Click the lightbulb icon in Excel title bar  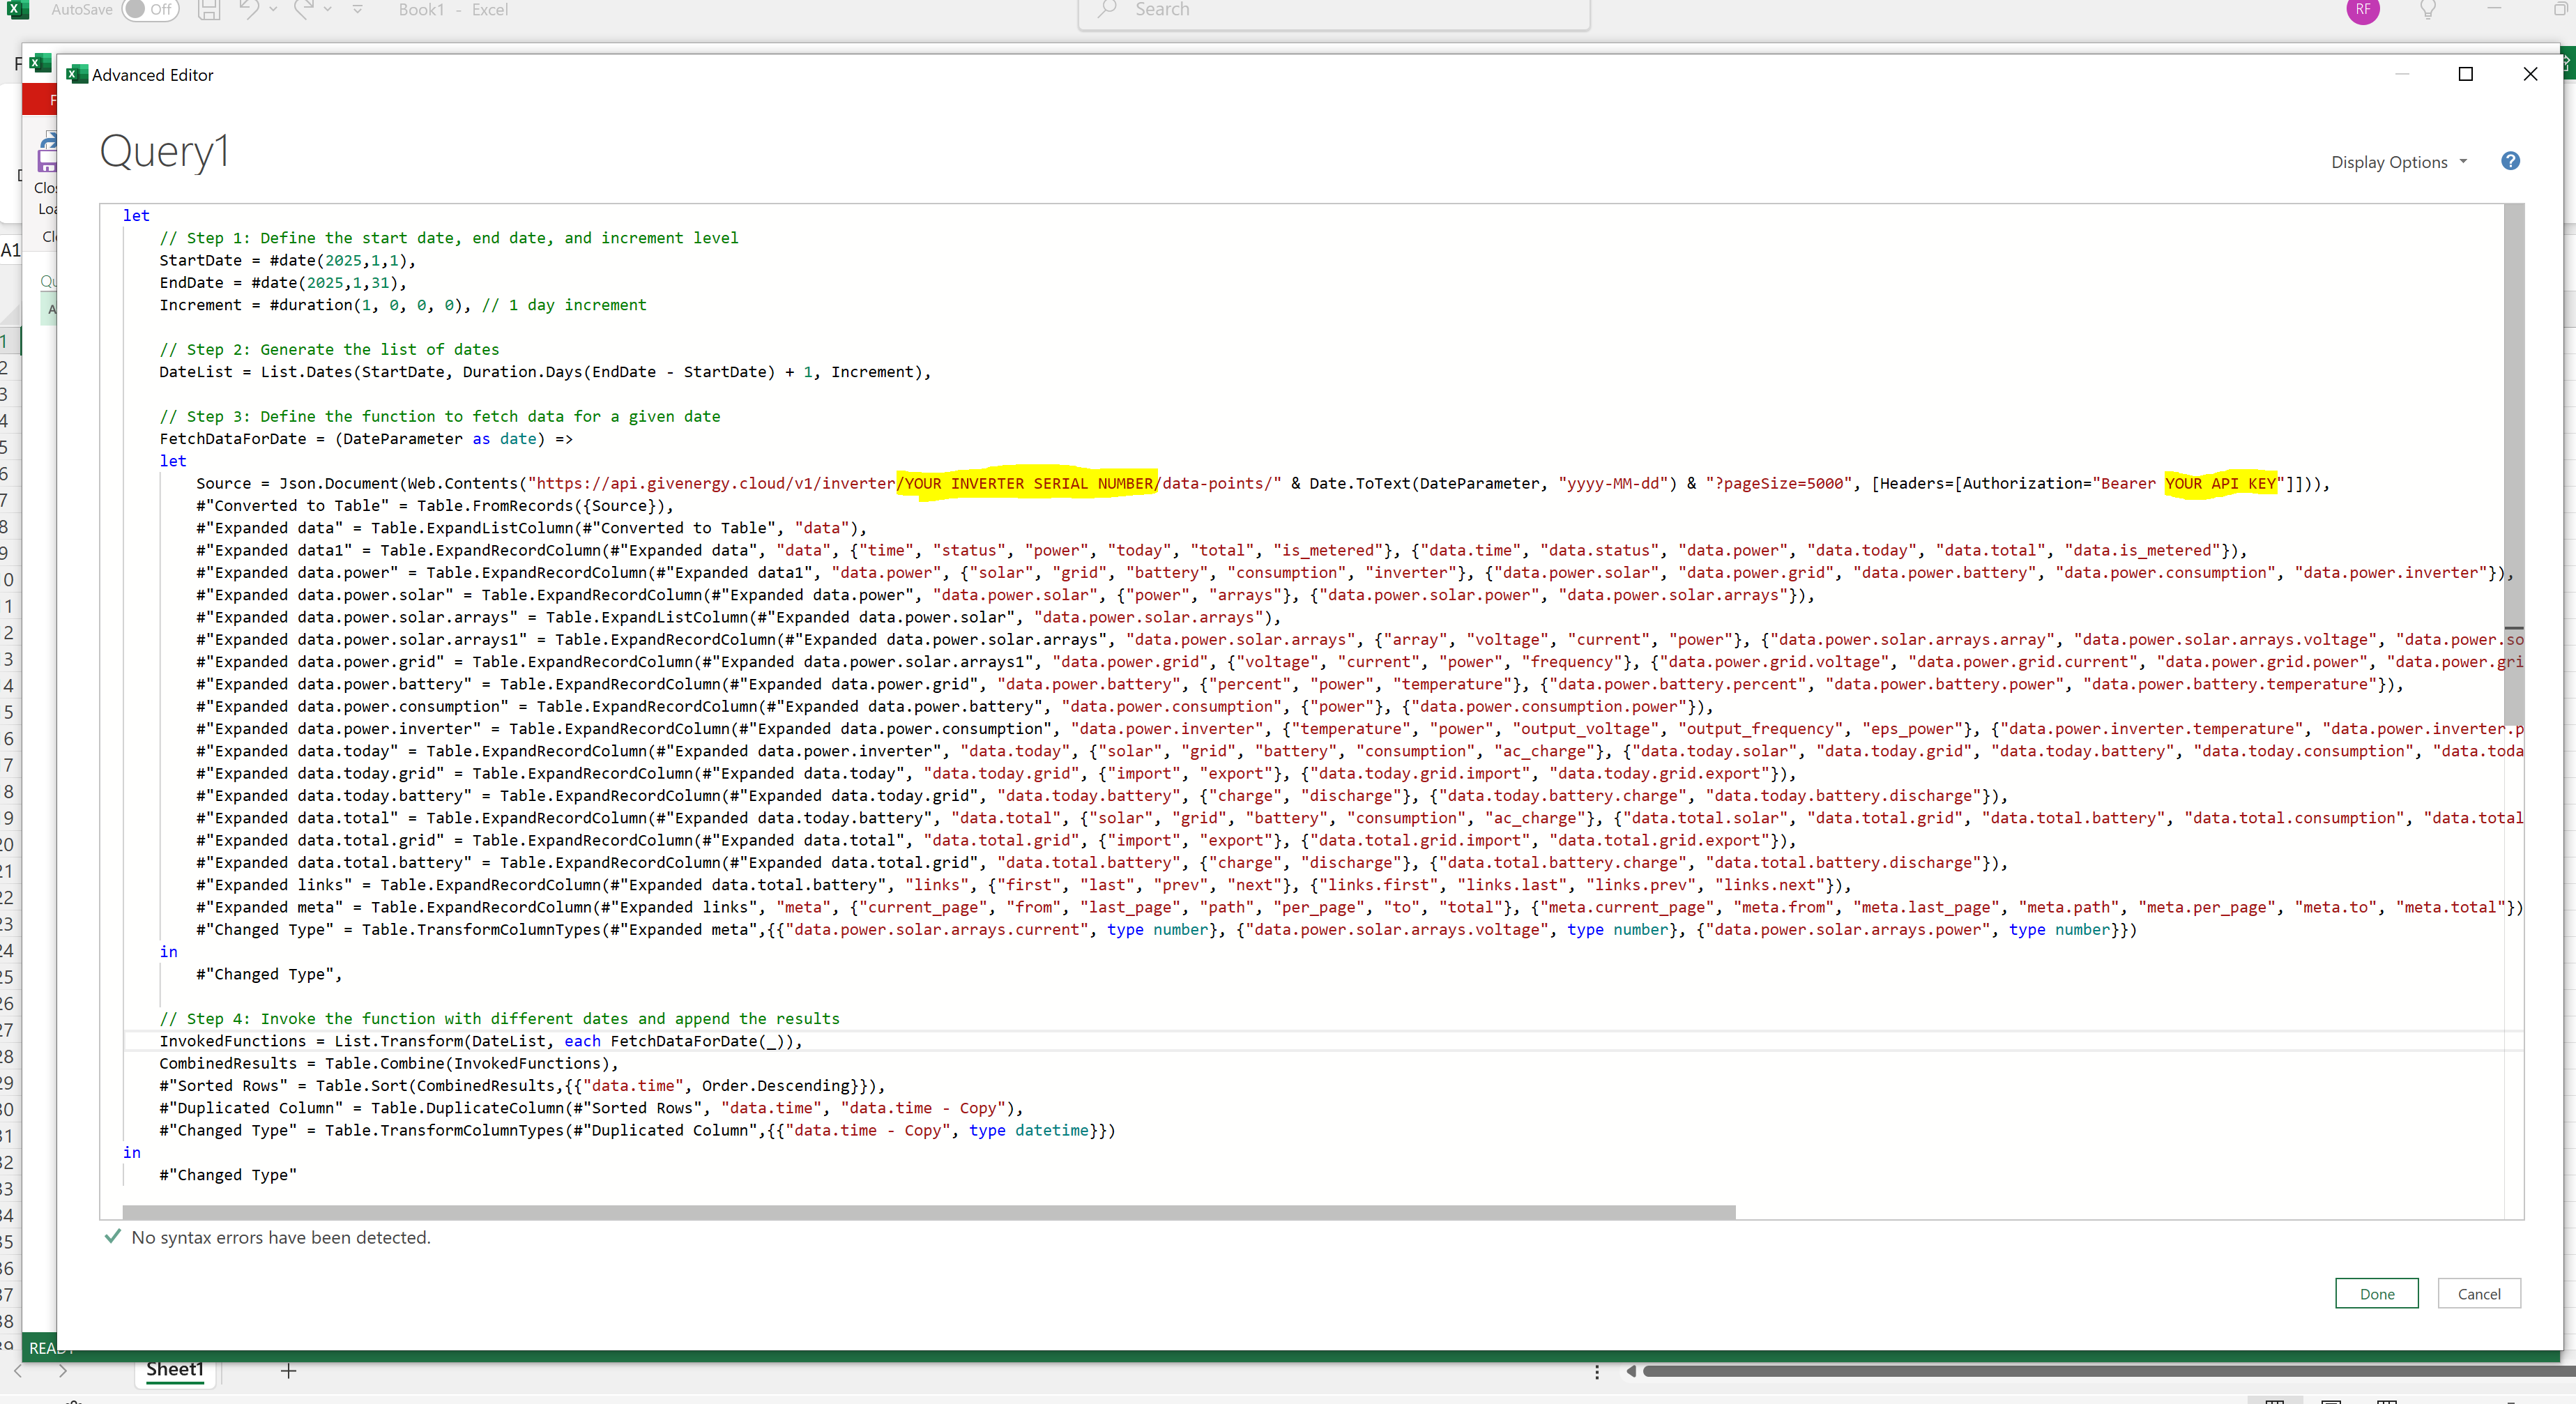2427,9
